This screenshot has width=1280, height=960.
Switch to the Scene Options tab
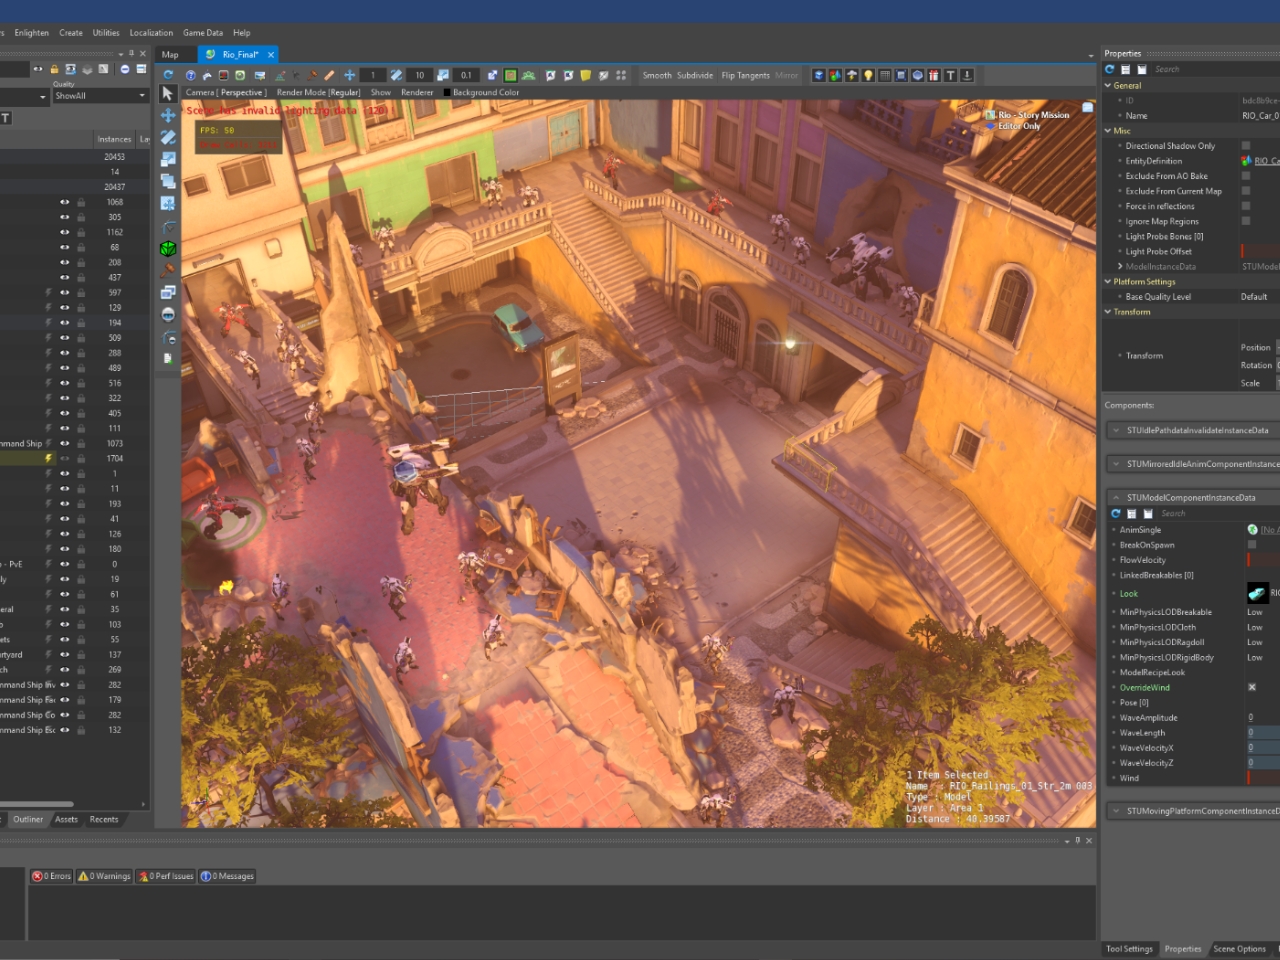click(x=1240, y=949)
